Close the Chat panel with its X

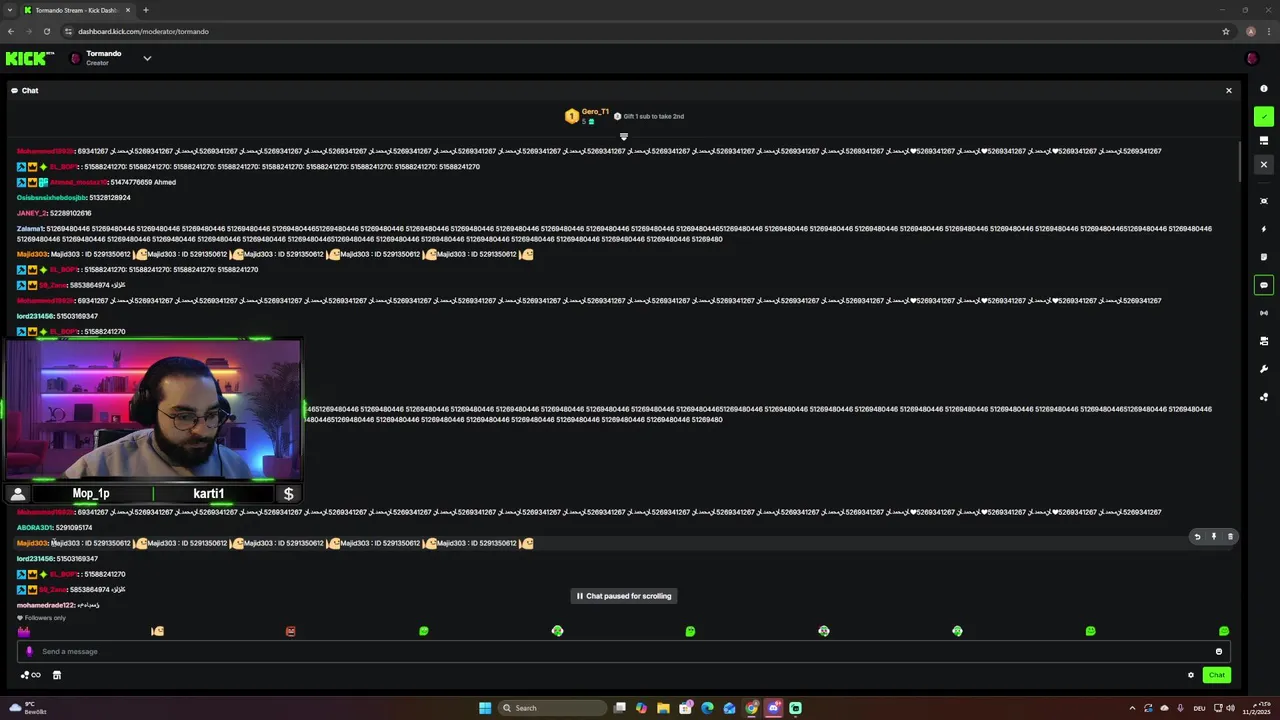point(1229,90)
